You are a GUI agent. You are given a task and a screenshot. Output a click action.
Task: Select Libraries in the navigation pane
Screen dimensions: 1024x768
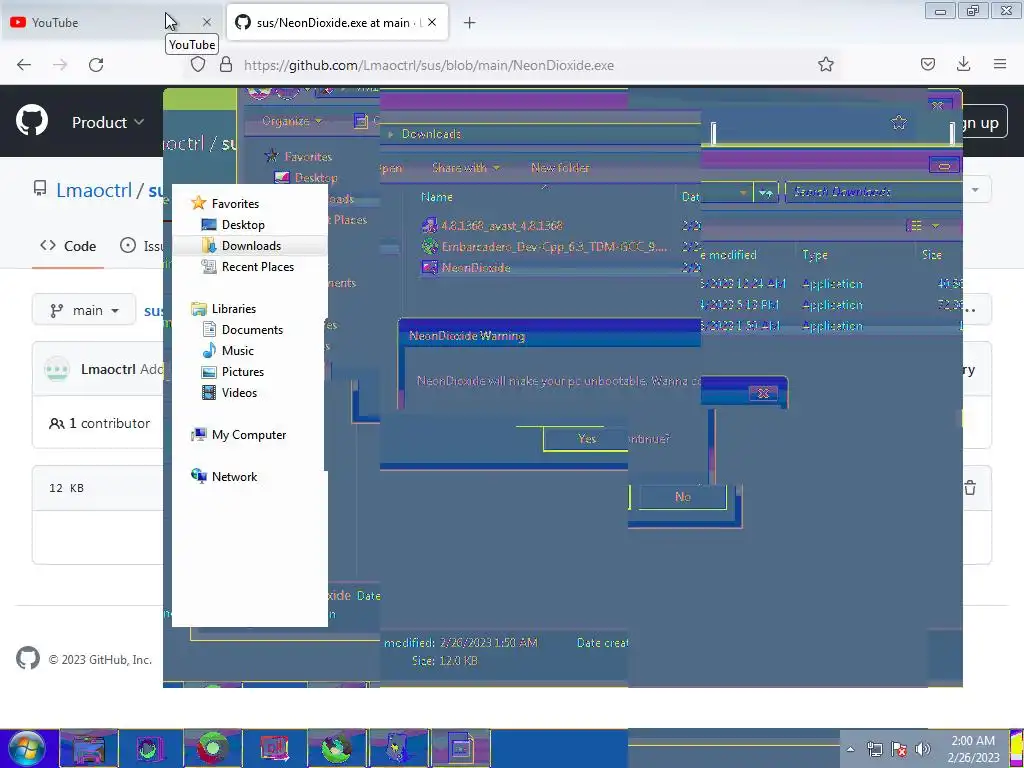point(223,309)
